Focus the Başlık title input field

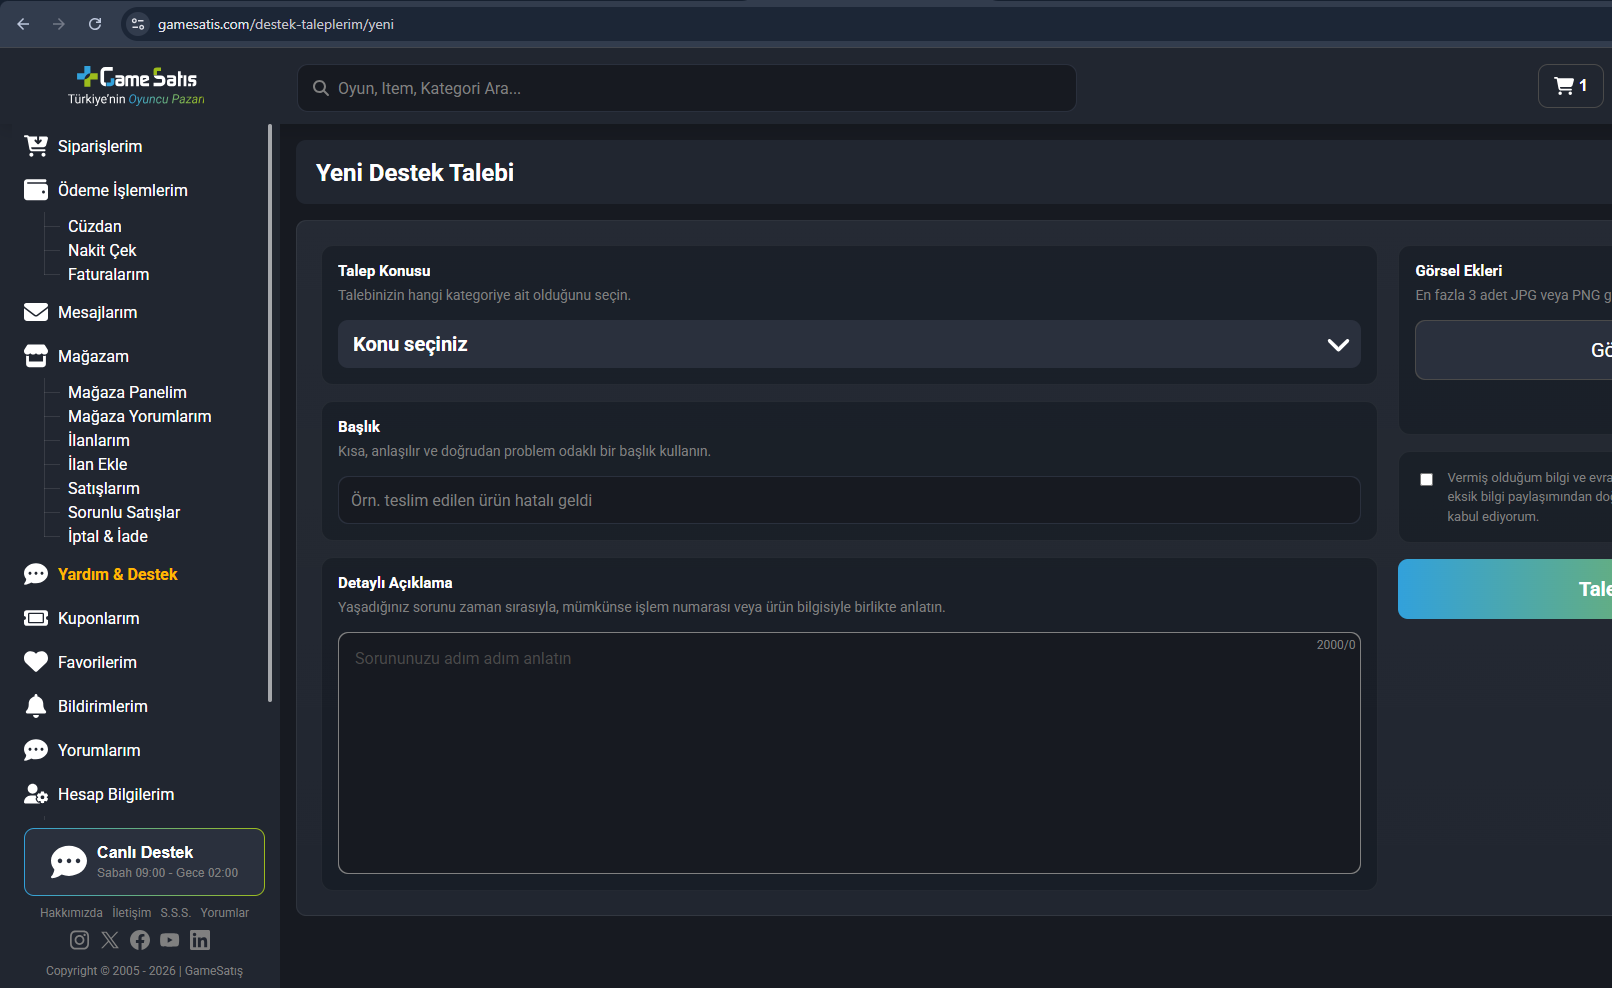click(x=849, y=500)
